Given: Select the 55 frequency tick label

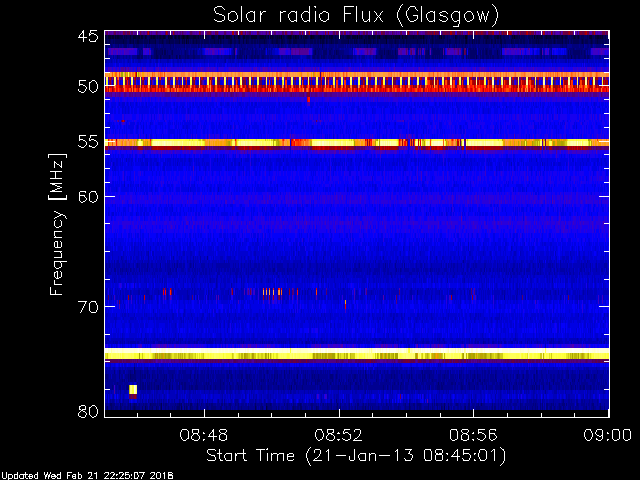Looking at the screenshot, I should (x=88, y=142).
